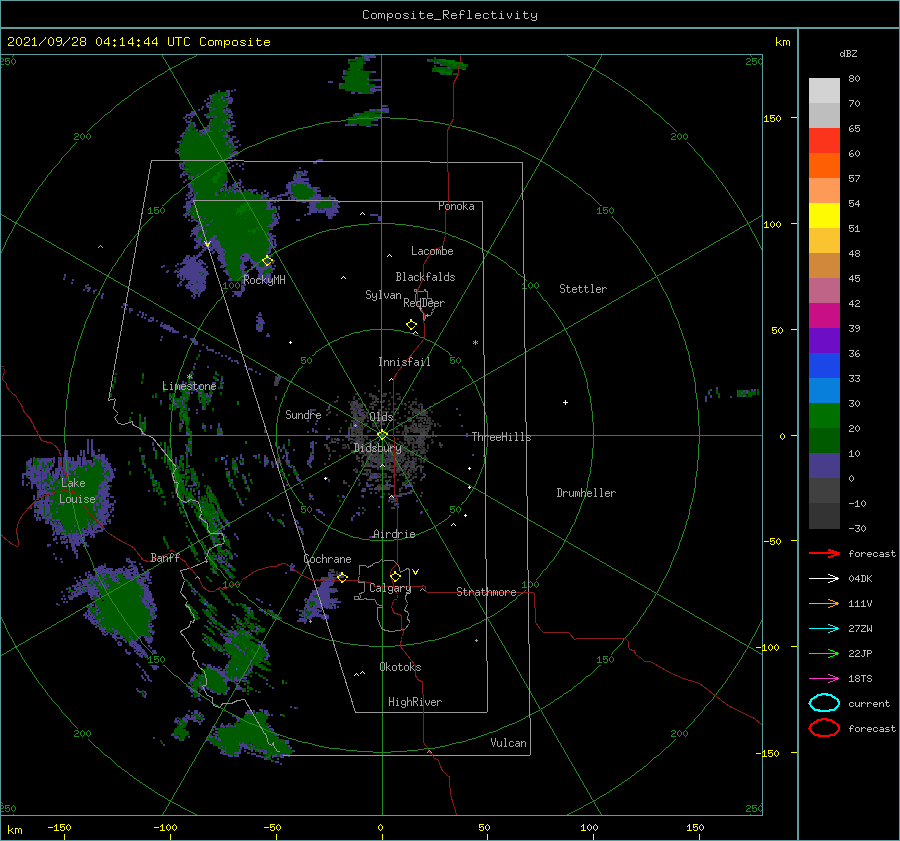Click the yellow 100 value on right axis
Image resolution: width=900 pixels, height=841 pixels.
tap(772, 224)
